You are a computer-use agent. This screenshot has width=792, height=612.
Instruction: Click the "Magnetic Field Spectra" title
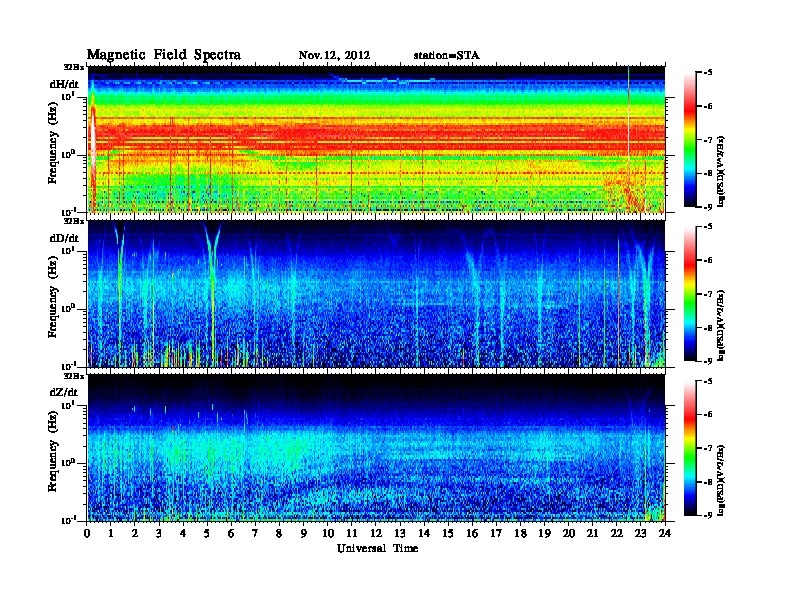(x=164, y=55)
